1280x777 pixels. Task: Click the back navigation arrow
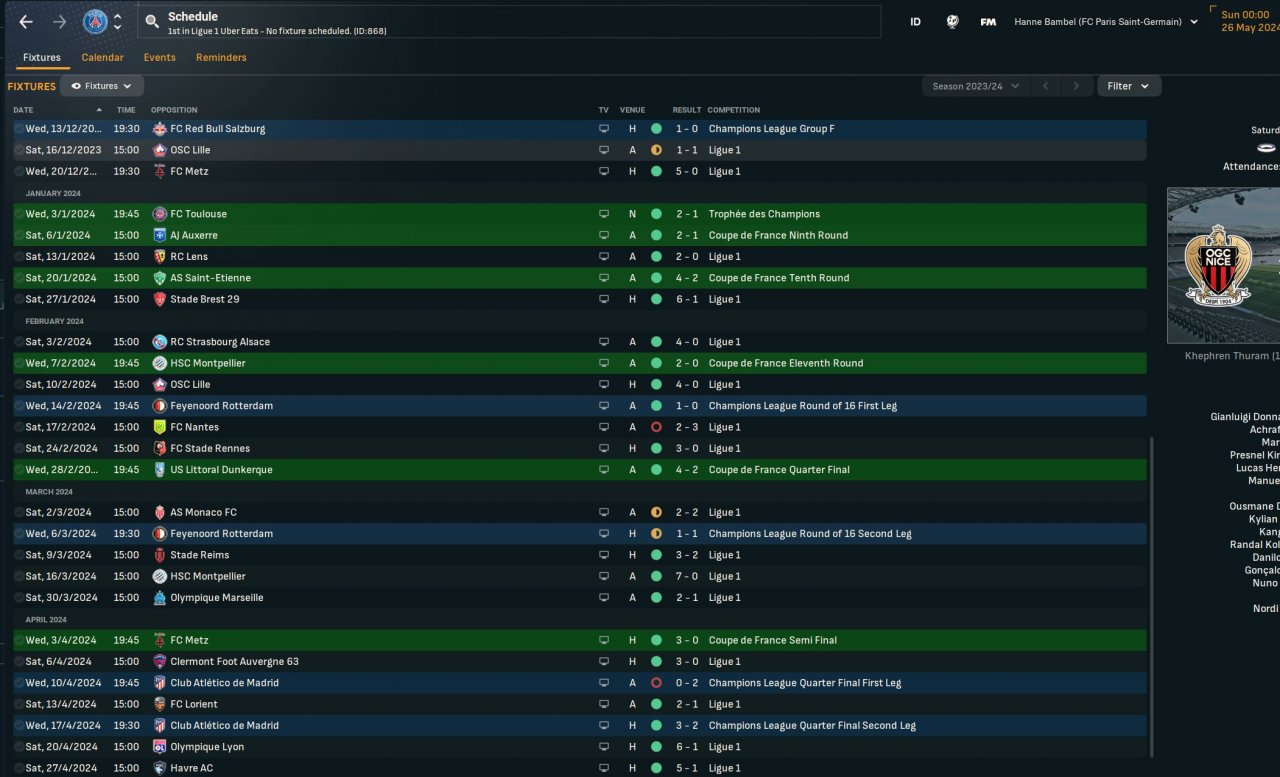26,21
